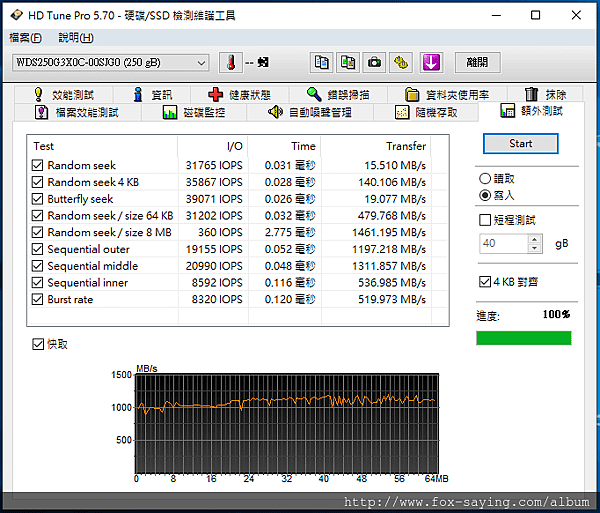Open the 資訊 info tab
600x513 pixels.
point(152,94)
